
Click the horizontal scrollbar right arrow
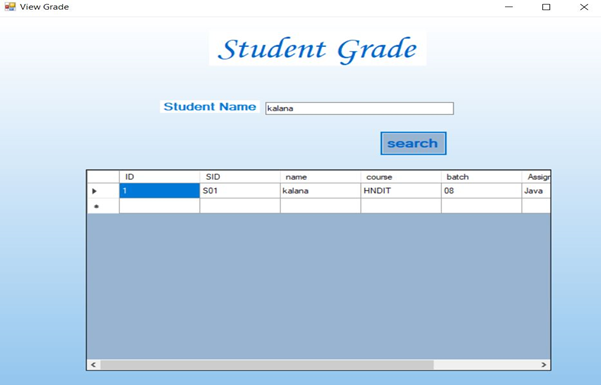click(x=544, y=365)
